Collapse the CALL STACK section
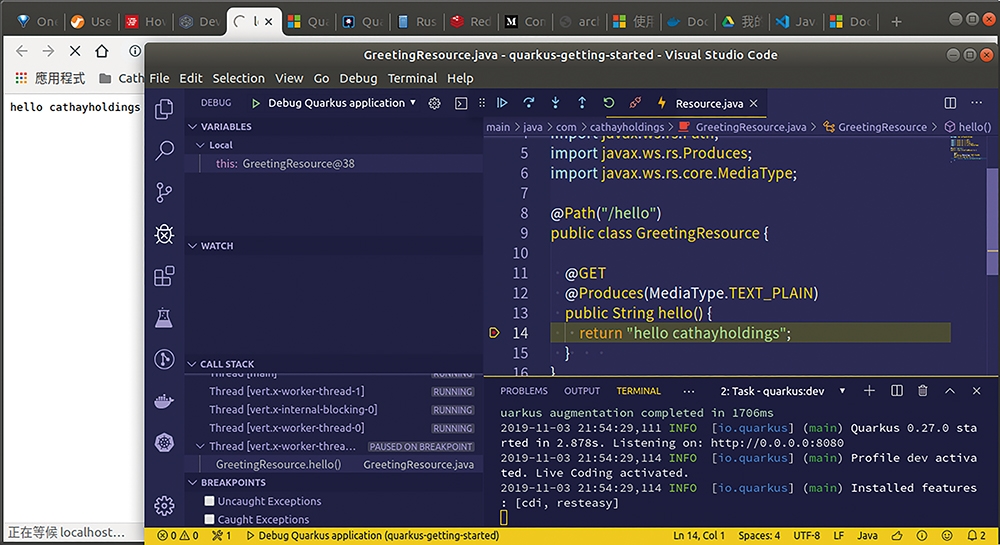This screenshot has height=545, width=1000. tap(192, 364)
